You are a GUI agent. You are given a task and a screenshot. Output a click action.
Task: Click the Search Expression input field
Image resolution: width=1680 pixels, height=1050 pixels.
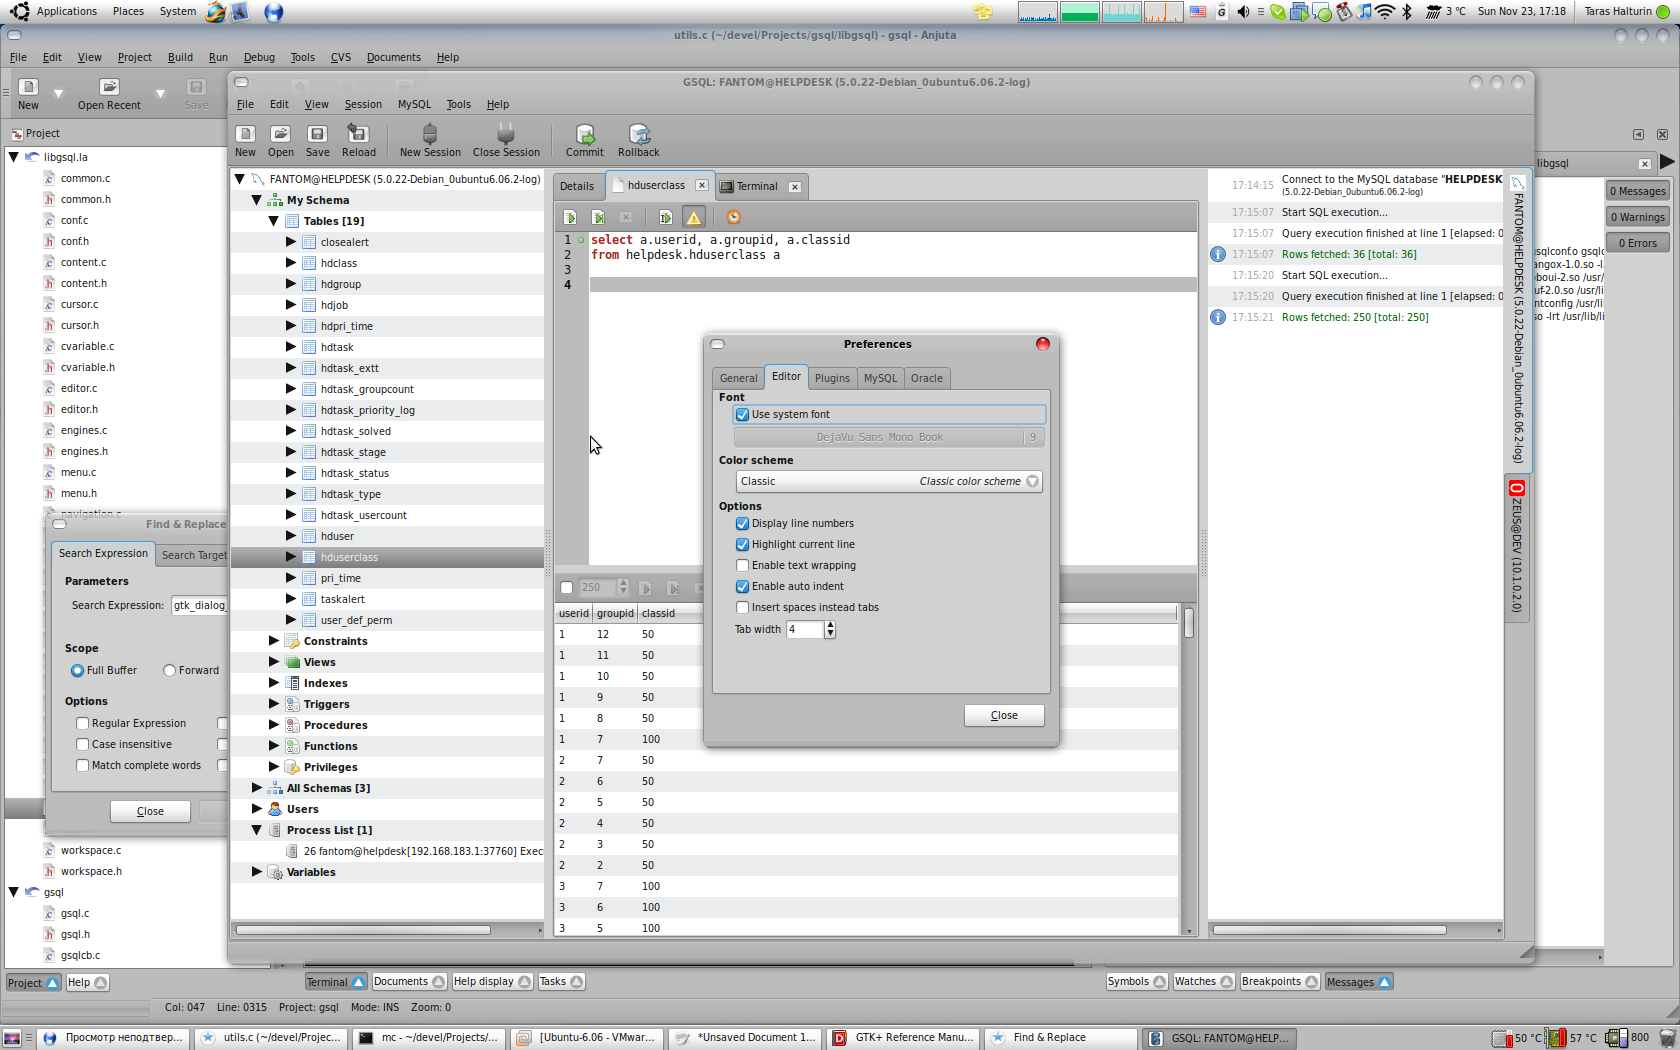point(199,605)
